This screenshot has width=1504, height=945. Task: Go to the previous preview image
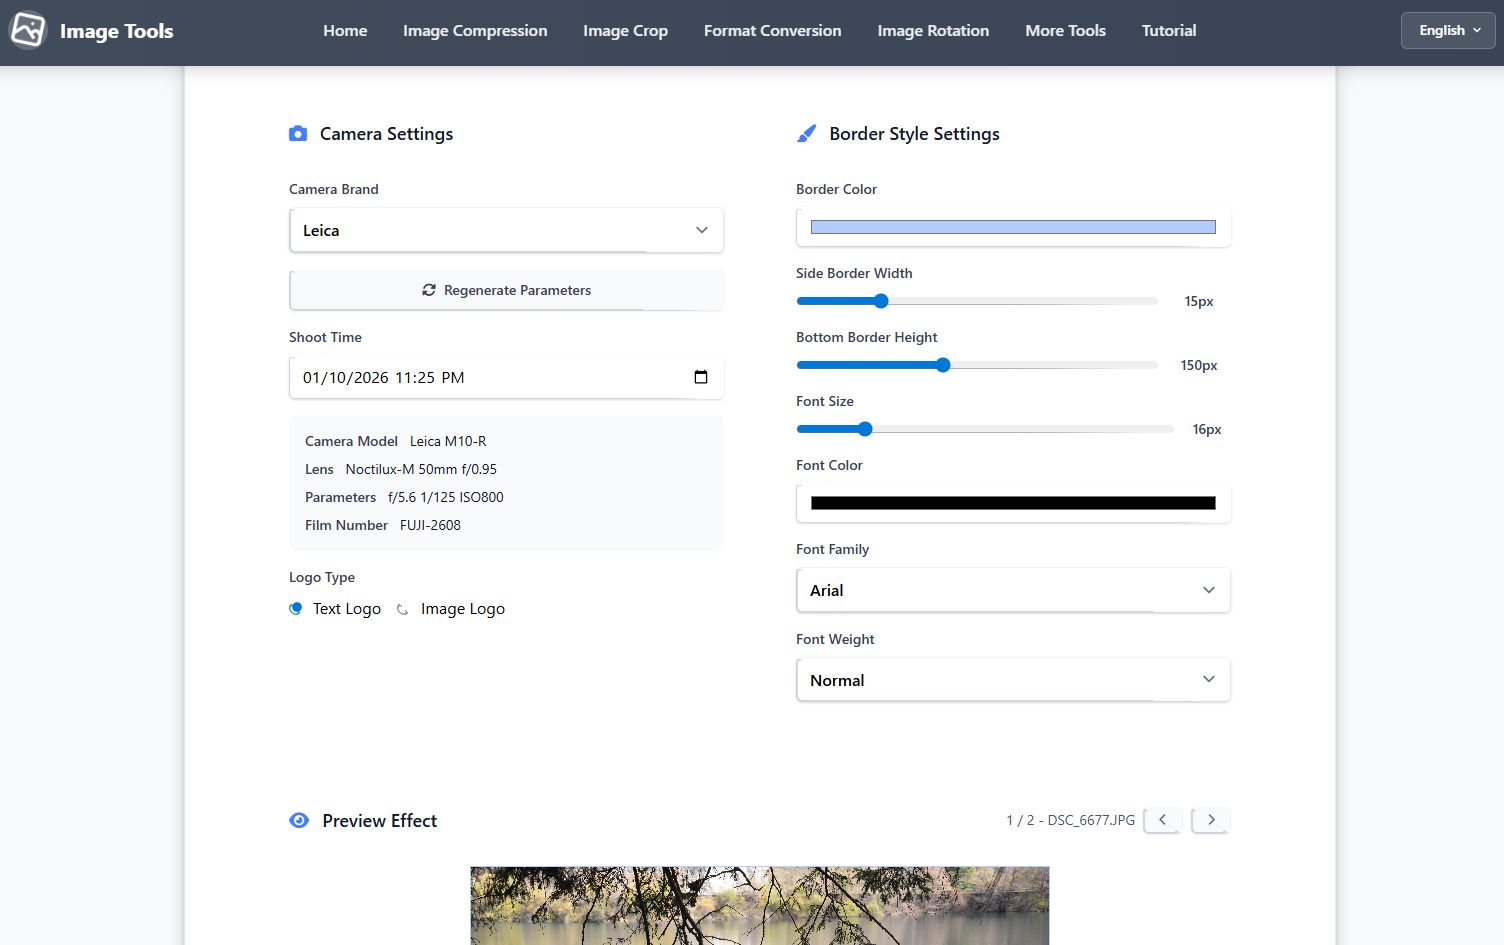pos(1162,820)
